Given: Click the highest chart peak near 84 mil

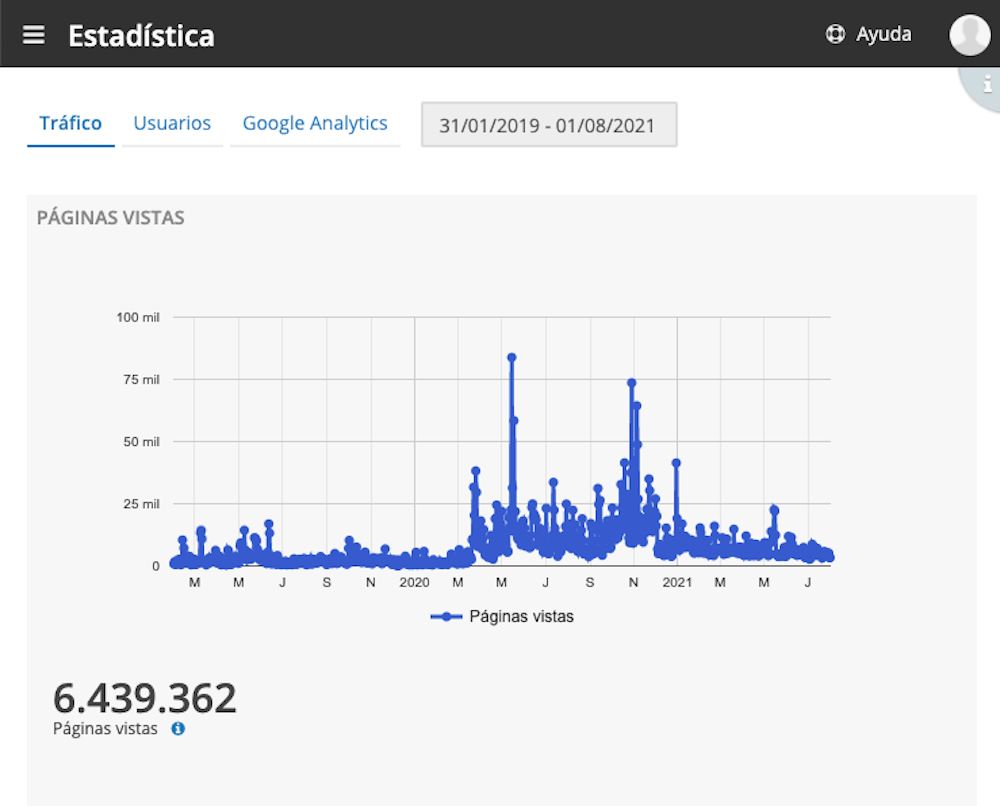Looking at the screenshot, I should click(x=511, y=357).
